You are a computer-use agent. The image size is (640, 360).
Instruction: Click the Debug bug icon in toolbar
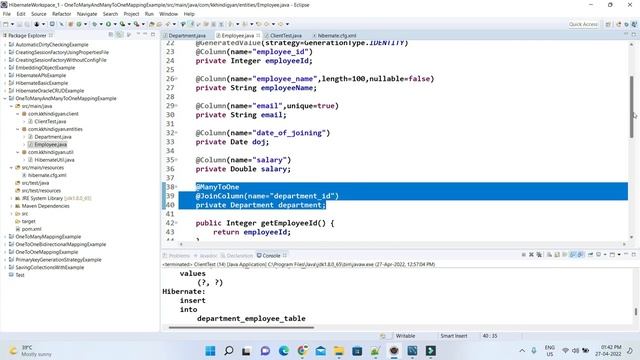click(94, 24)
